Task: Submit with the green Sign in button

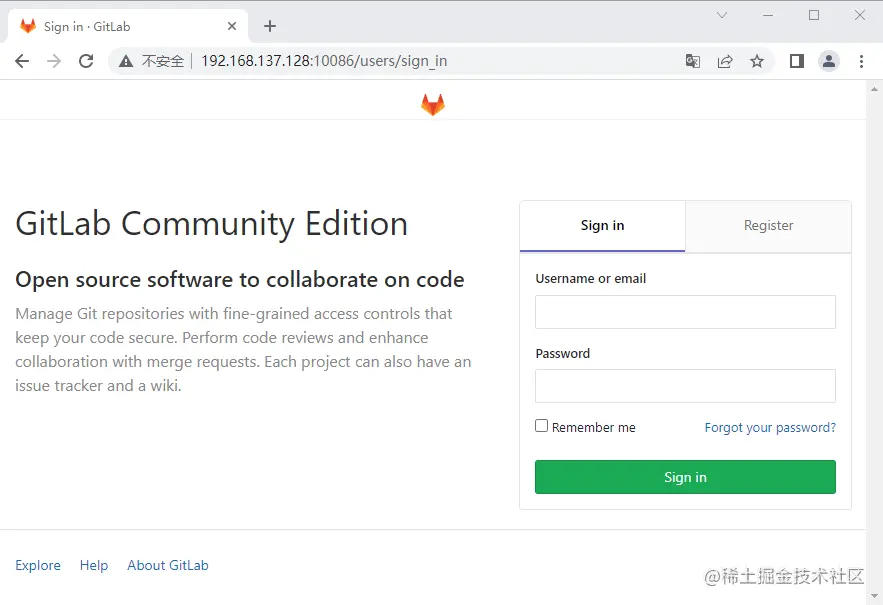Action: 685,477
